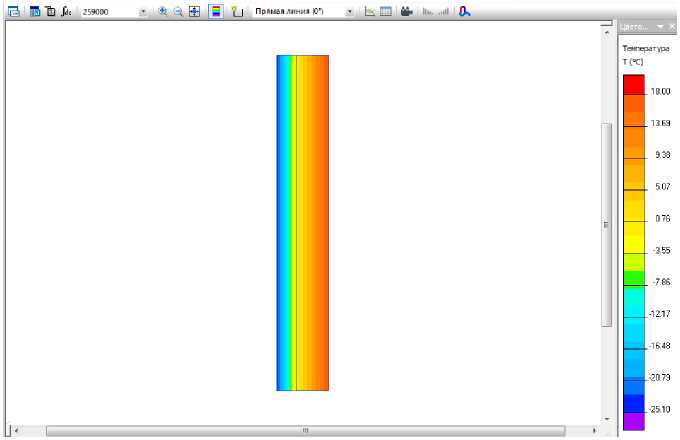Viewport: 680px width, 440px height.
Task: Click the -3.55 legend value
Action: click(661, 251)
